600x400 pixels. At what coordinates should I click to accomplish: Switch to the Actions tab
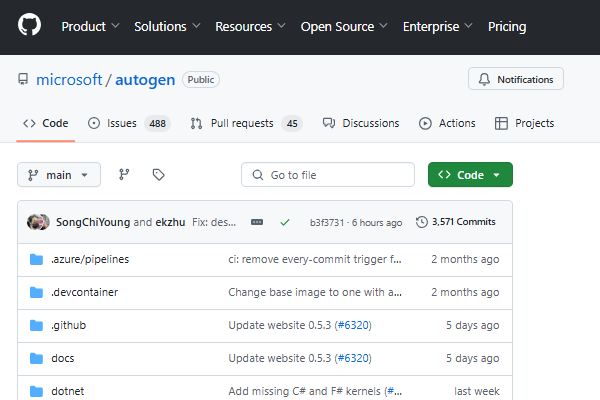click(x=447, y=123)
